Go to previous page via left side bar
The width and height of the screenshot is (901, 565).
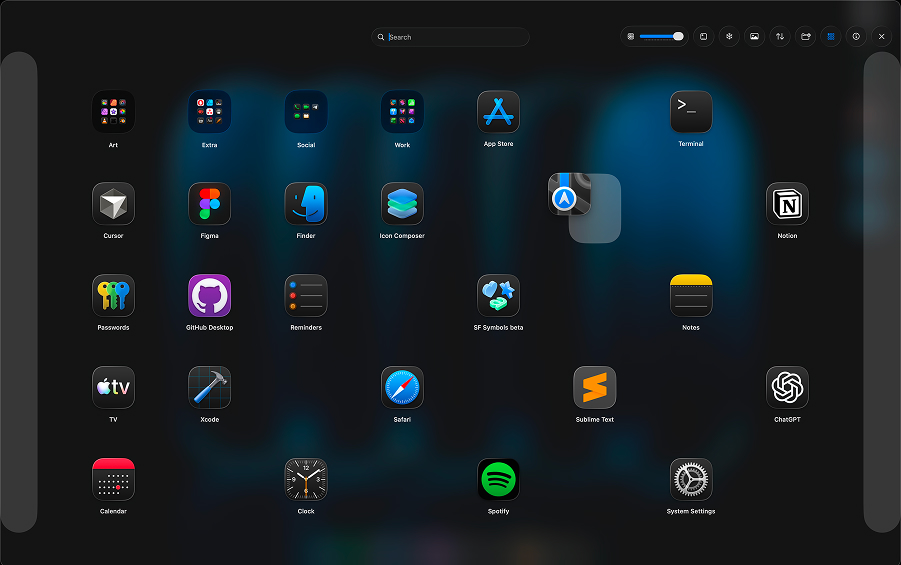pyautogui.click(x=18, y=292)
